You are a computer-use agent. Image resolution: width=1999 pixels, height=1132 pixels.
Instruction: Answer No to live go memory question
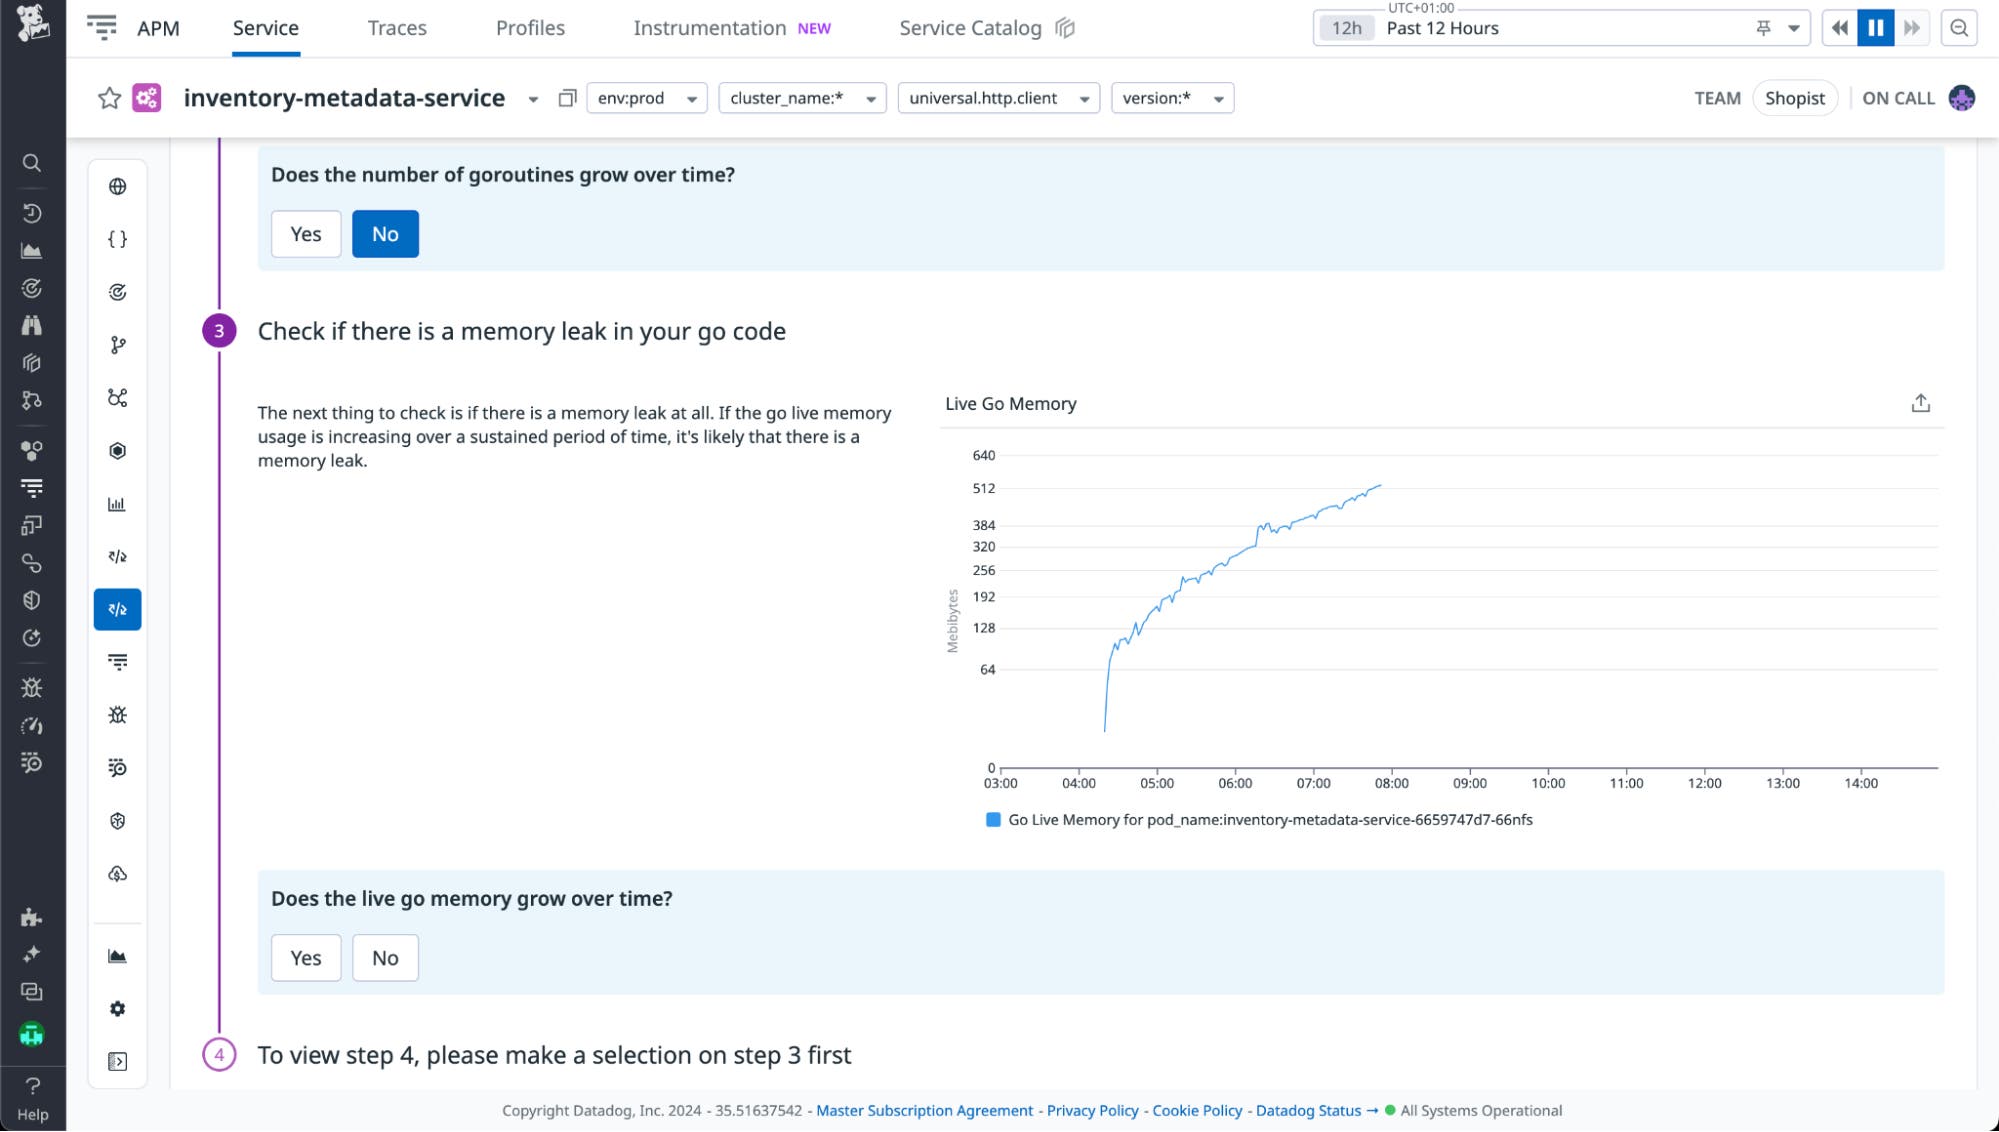(385, 957)
